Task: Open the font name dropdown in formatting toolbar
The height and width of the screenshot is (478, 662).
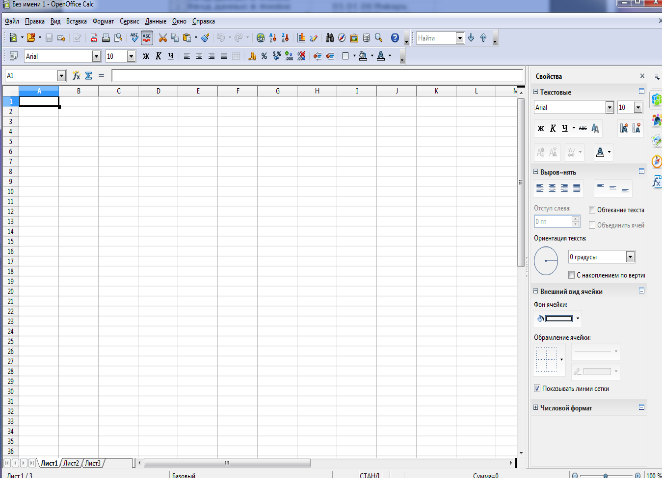Action: click(x=96, y=56)
